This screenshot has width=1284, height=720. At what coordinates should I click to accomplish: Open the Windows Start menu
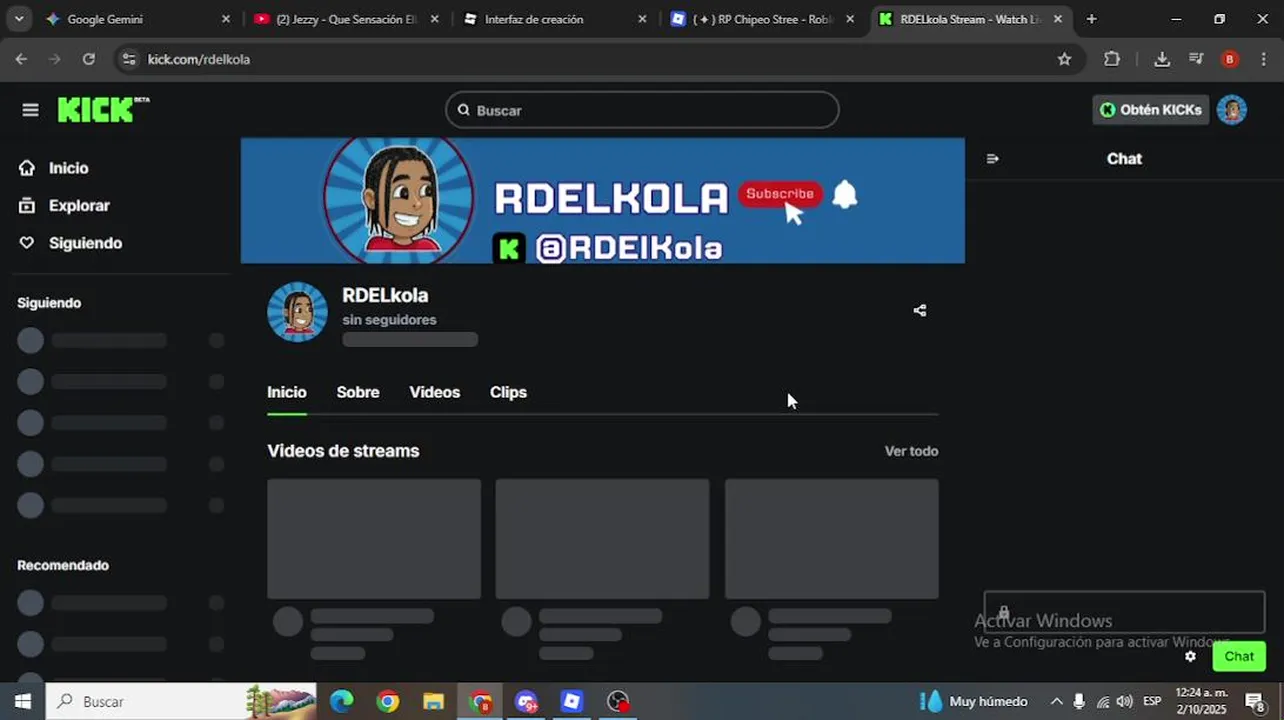pos(22,701)
